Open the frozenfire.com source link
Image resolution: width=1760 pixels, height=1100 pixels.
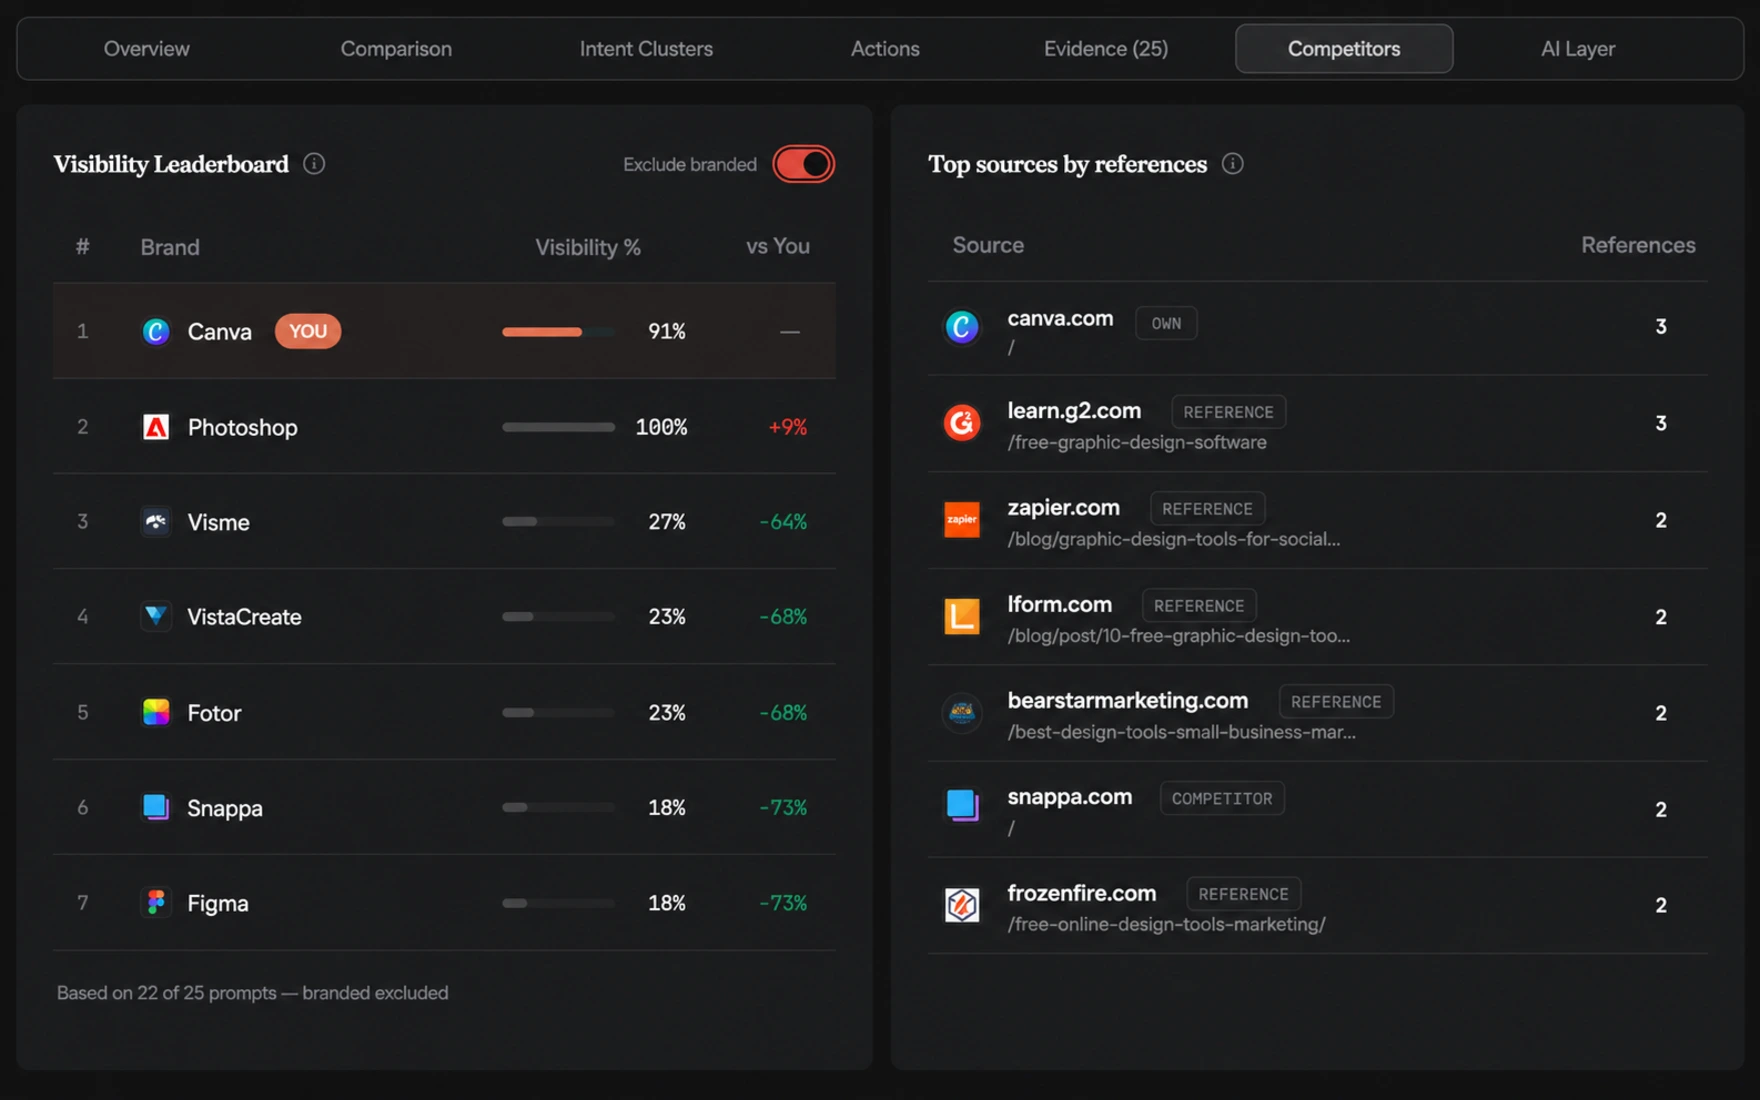tap(1081, 893)
